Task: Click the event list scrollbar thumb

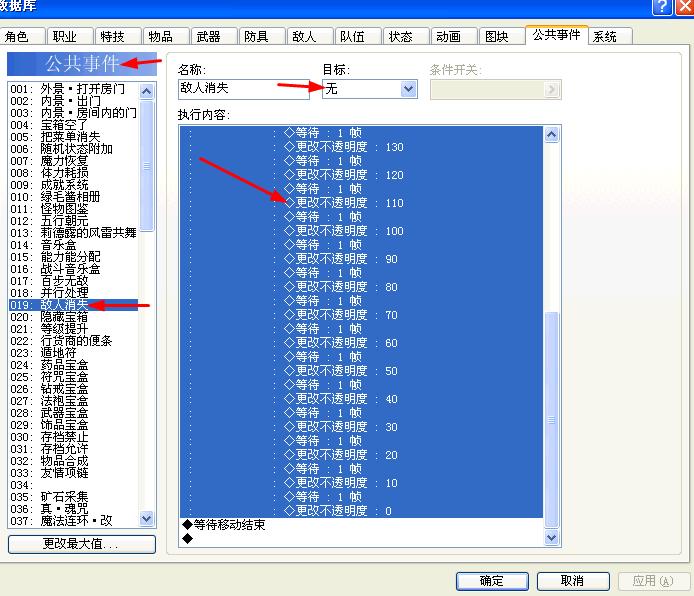Action: (x=147, y=166)
